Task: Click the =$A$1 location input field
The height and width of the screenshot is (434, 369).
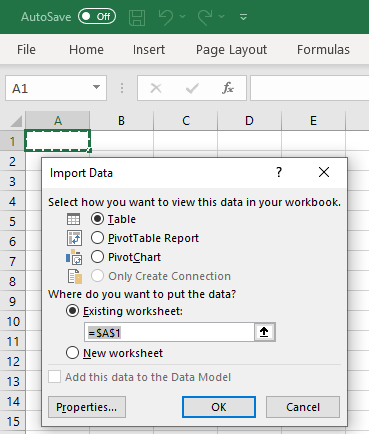Action: click(x=169, y=332)
